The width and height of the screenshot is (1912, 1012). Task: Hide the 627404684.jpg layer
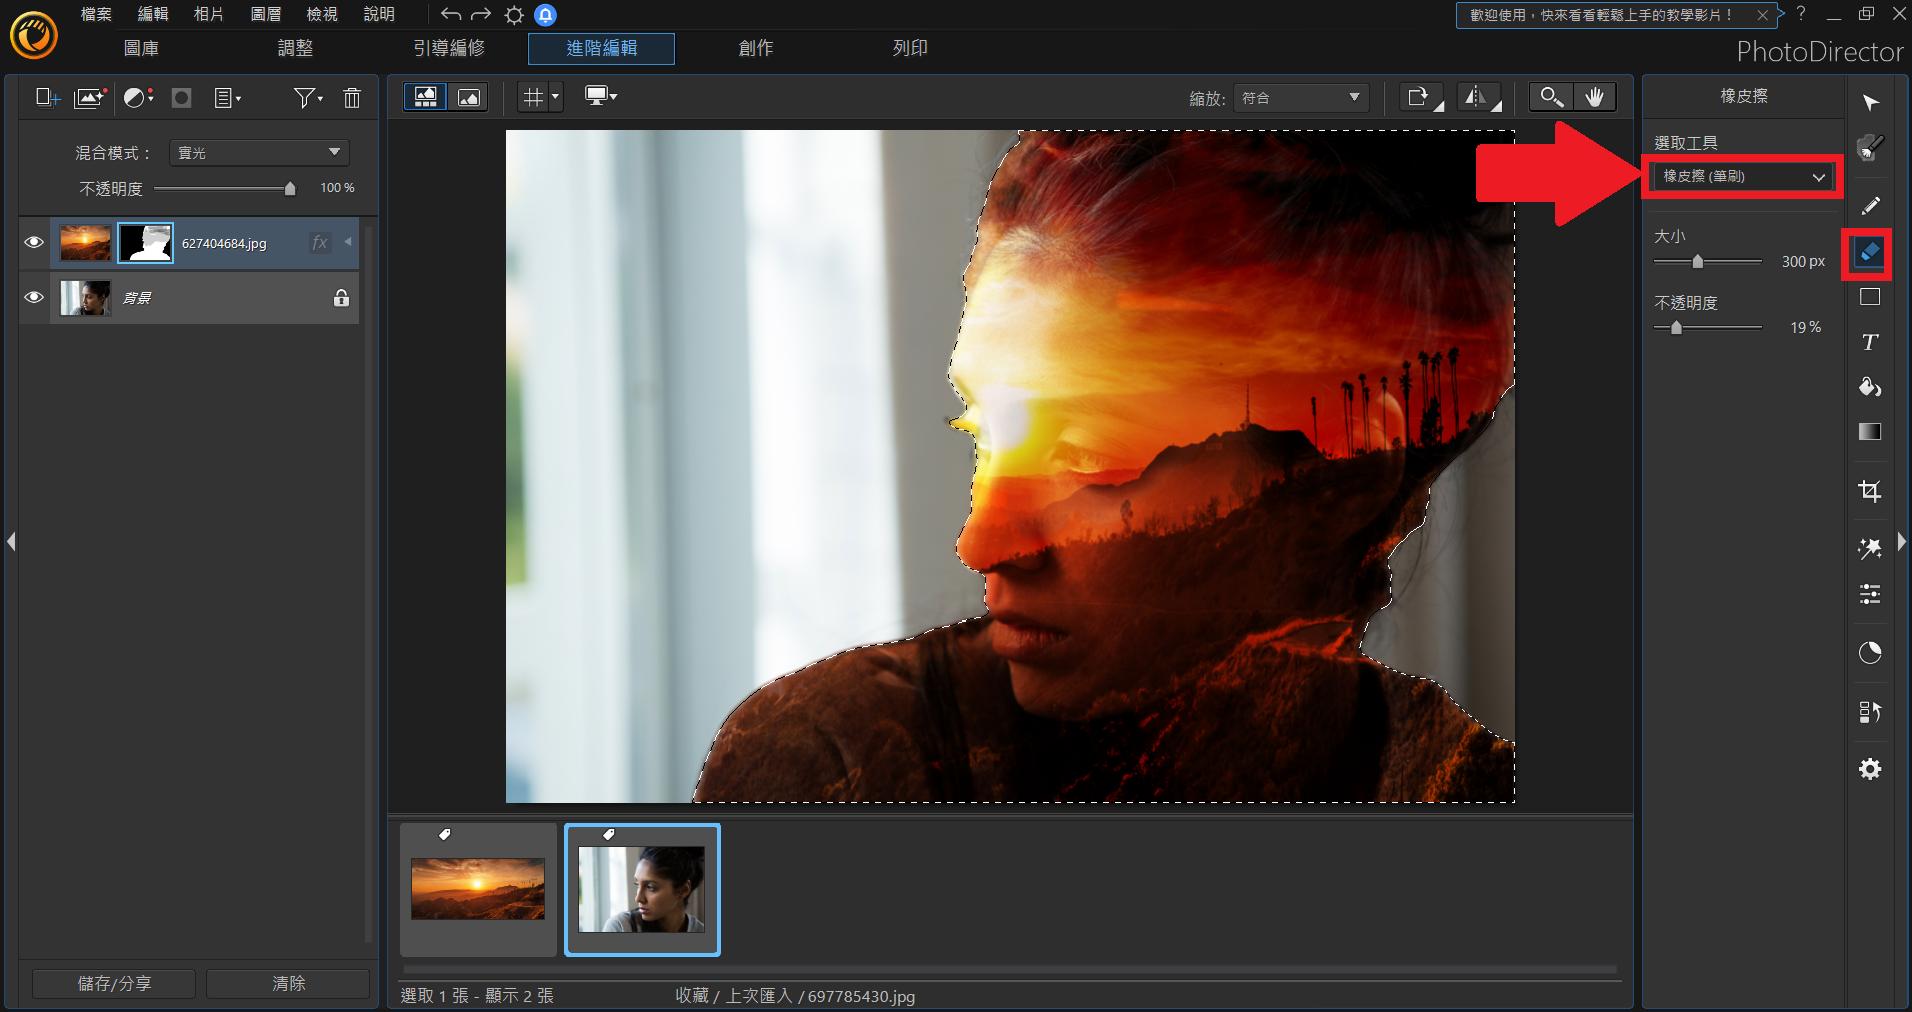34,243
